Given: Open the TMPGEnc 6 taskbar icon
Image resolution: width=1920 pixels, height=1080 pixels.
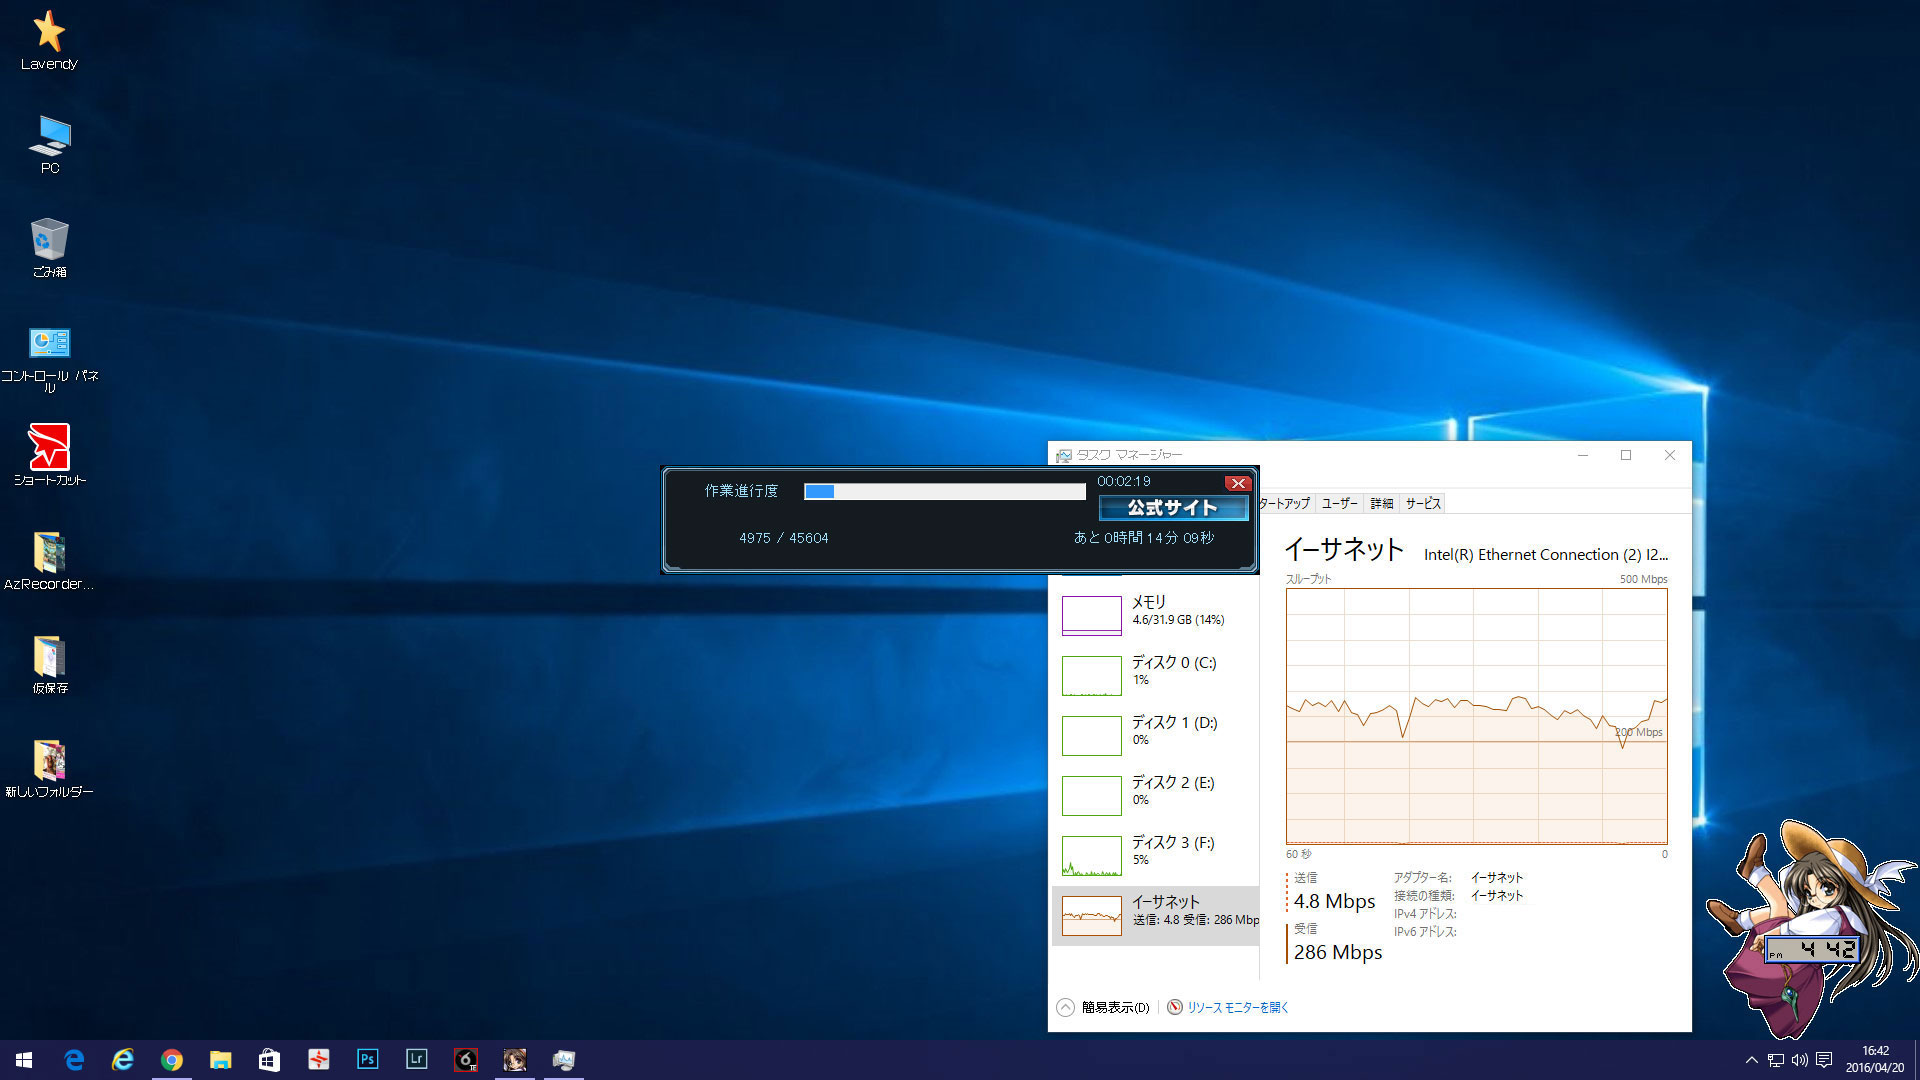Looking at the screenshot, I should click(465, 1060).
